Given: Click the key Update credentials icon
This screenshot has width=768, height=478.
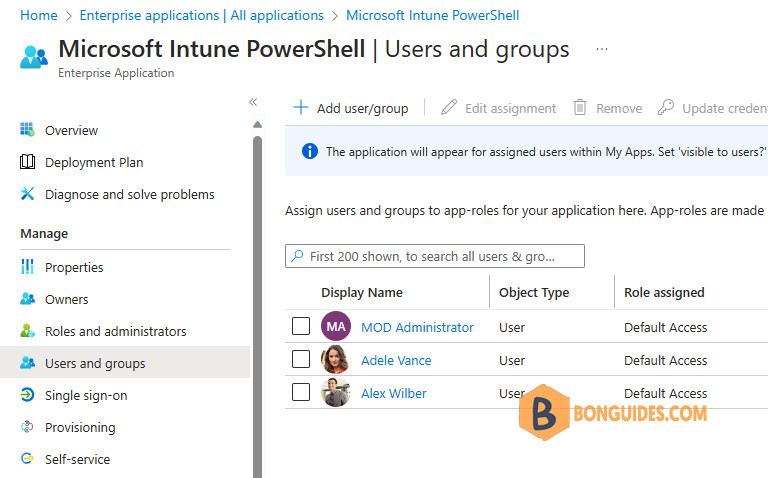Looking at the screenshot, I should pyautogui.click(x=666, y=107).
